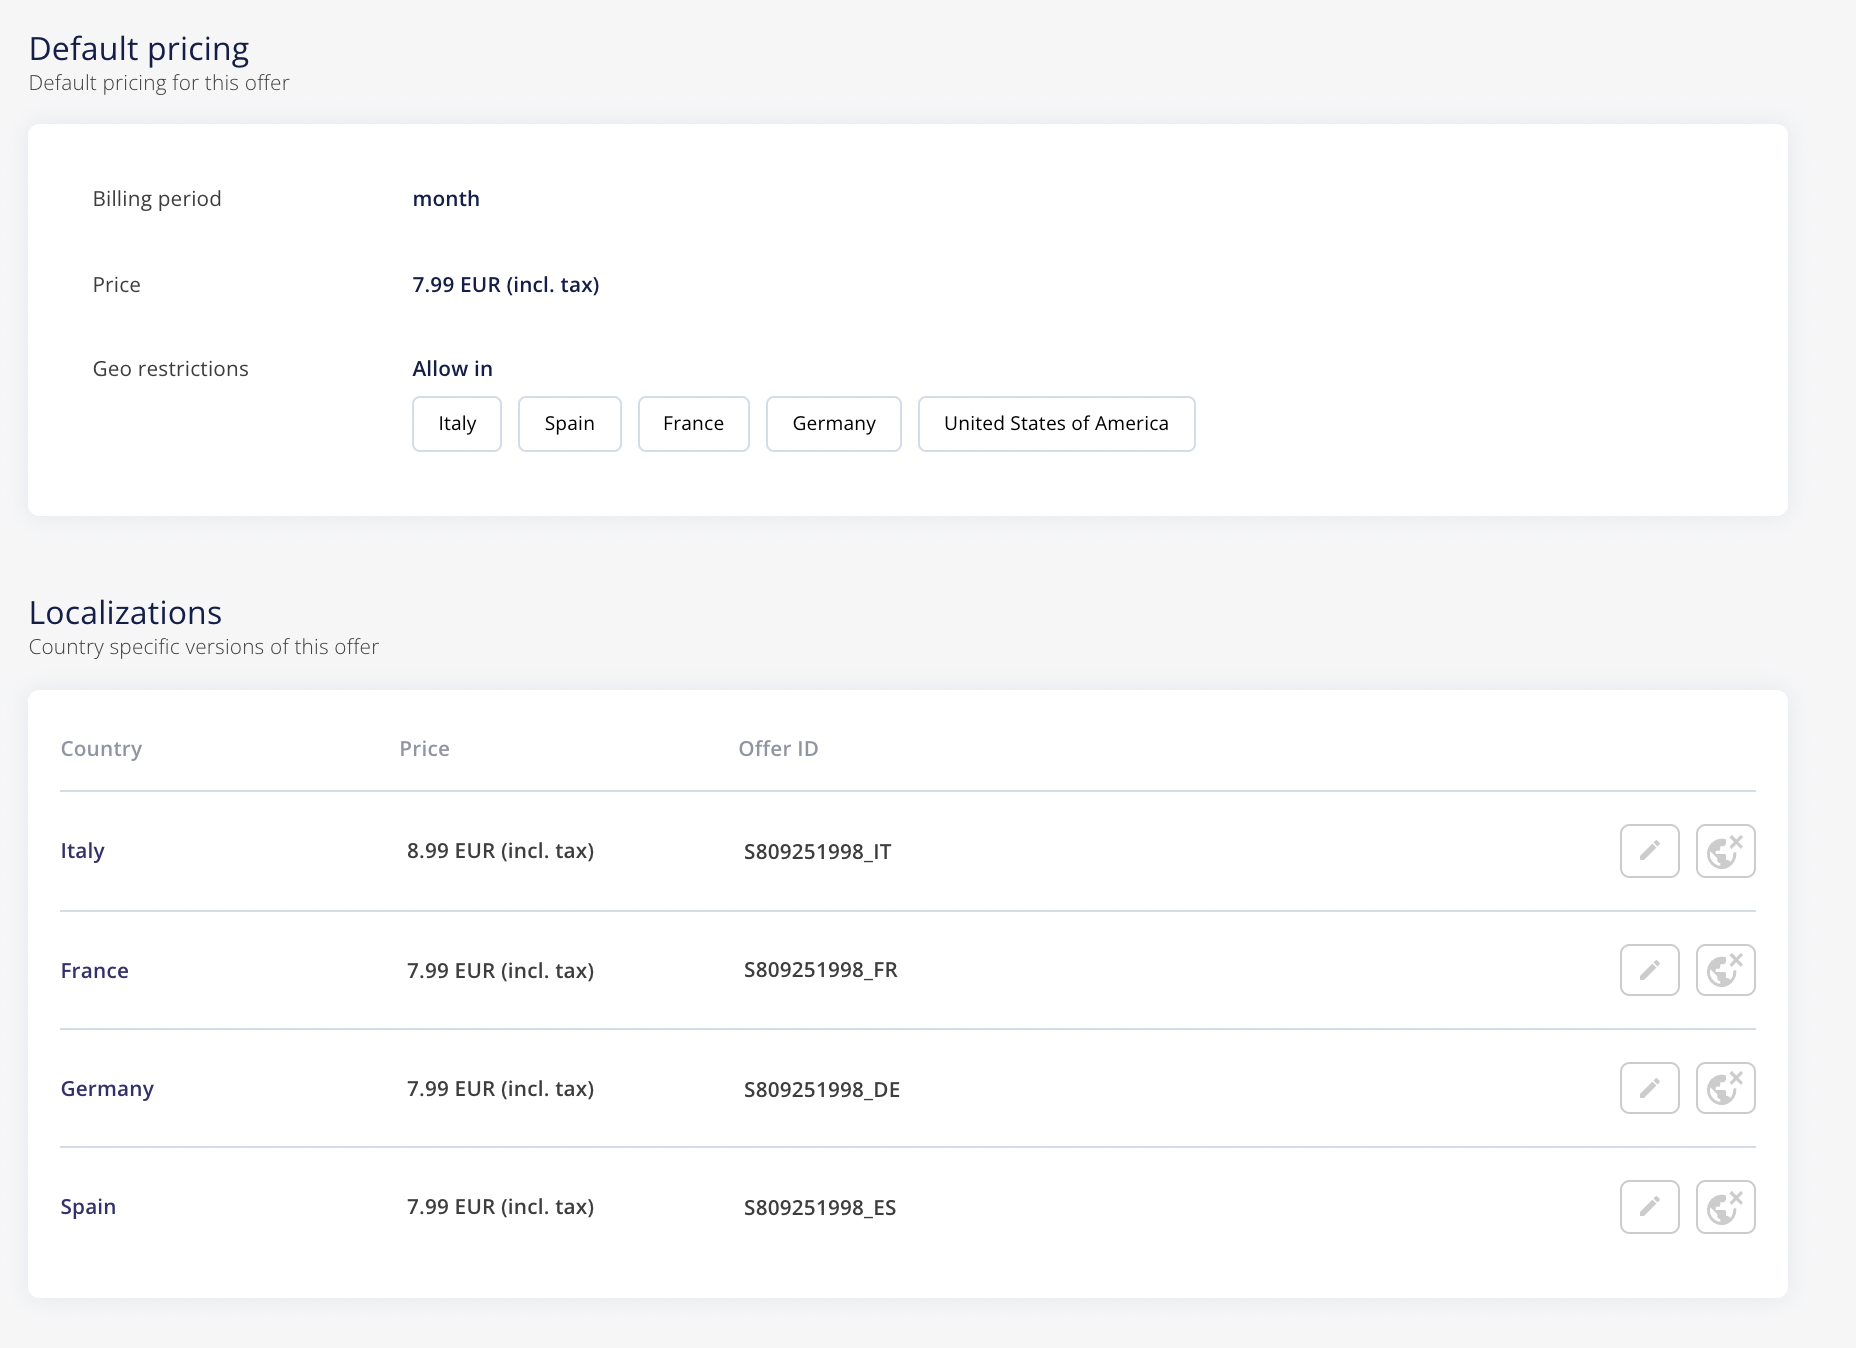The width and height of the screenshot is (1856, 1348).
Task: Click the Allow in label
Action: click(x=452, y=369)
